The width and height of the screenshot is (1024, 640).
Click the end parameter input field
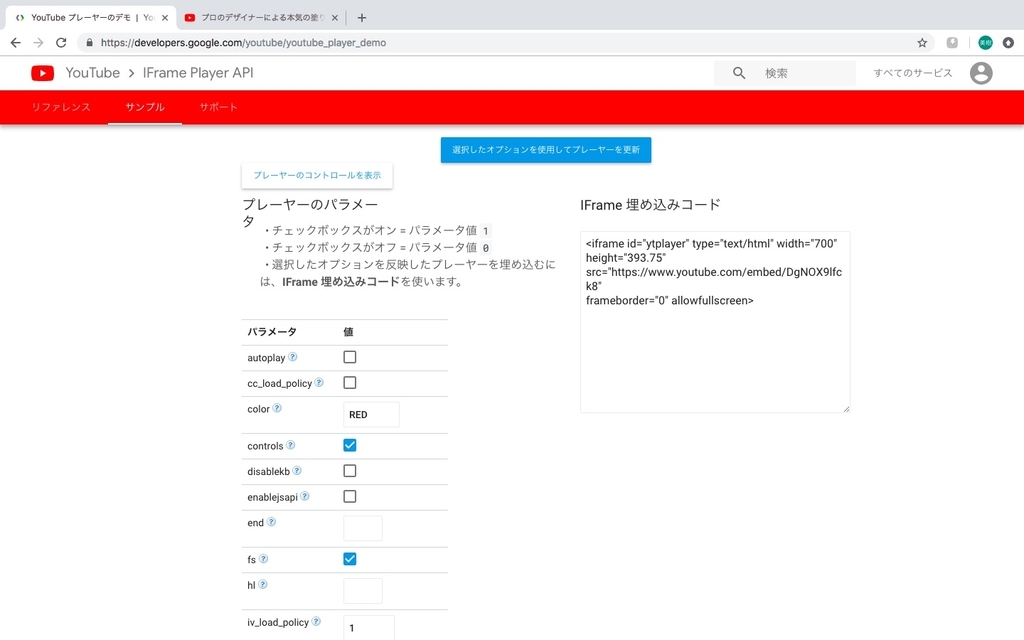(x=364, y=528)
